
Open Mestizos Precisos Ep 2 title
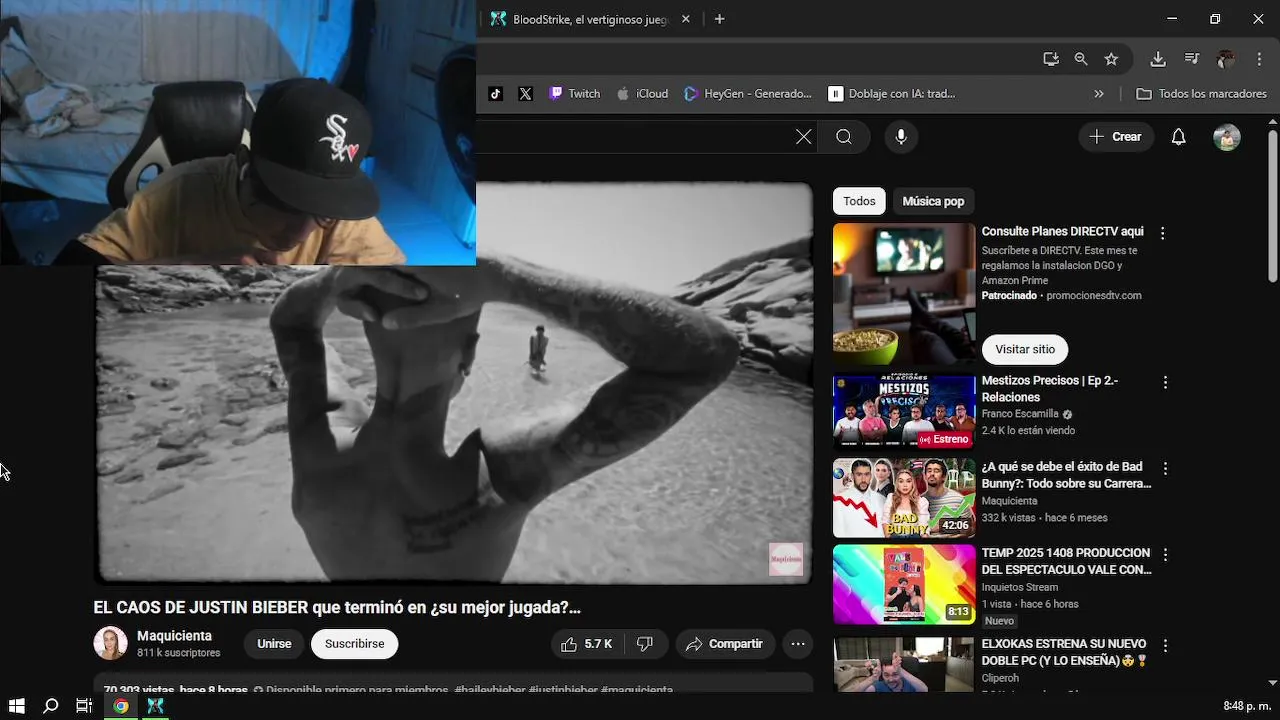coord(1051,389)
